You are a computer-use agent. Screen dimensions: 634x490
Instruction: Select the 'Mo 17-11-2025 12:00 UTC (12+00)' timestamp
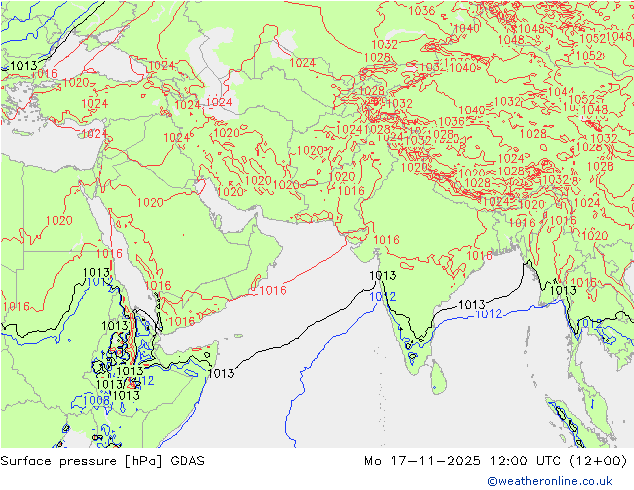[x=496, y=461]
